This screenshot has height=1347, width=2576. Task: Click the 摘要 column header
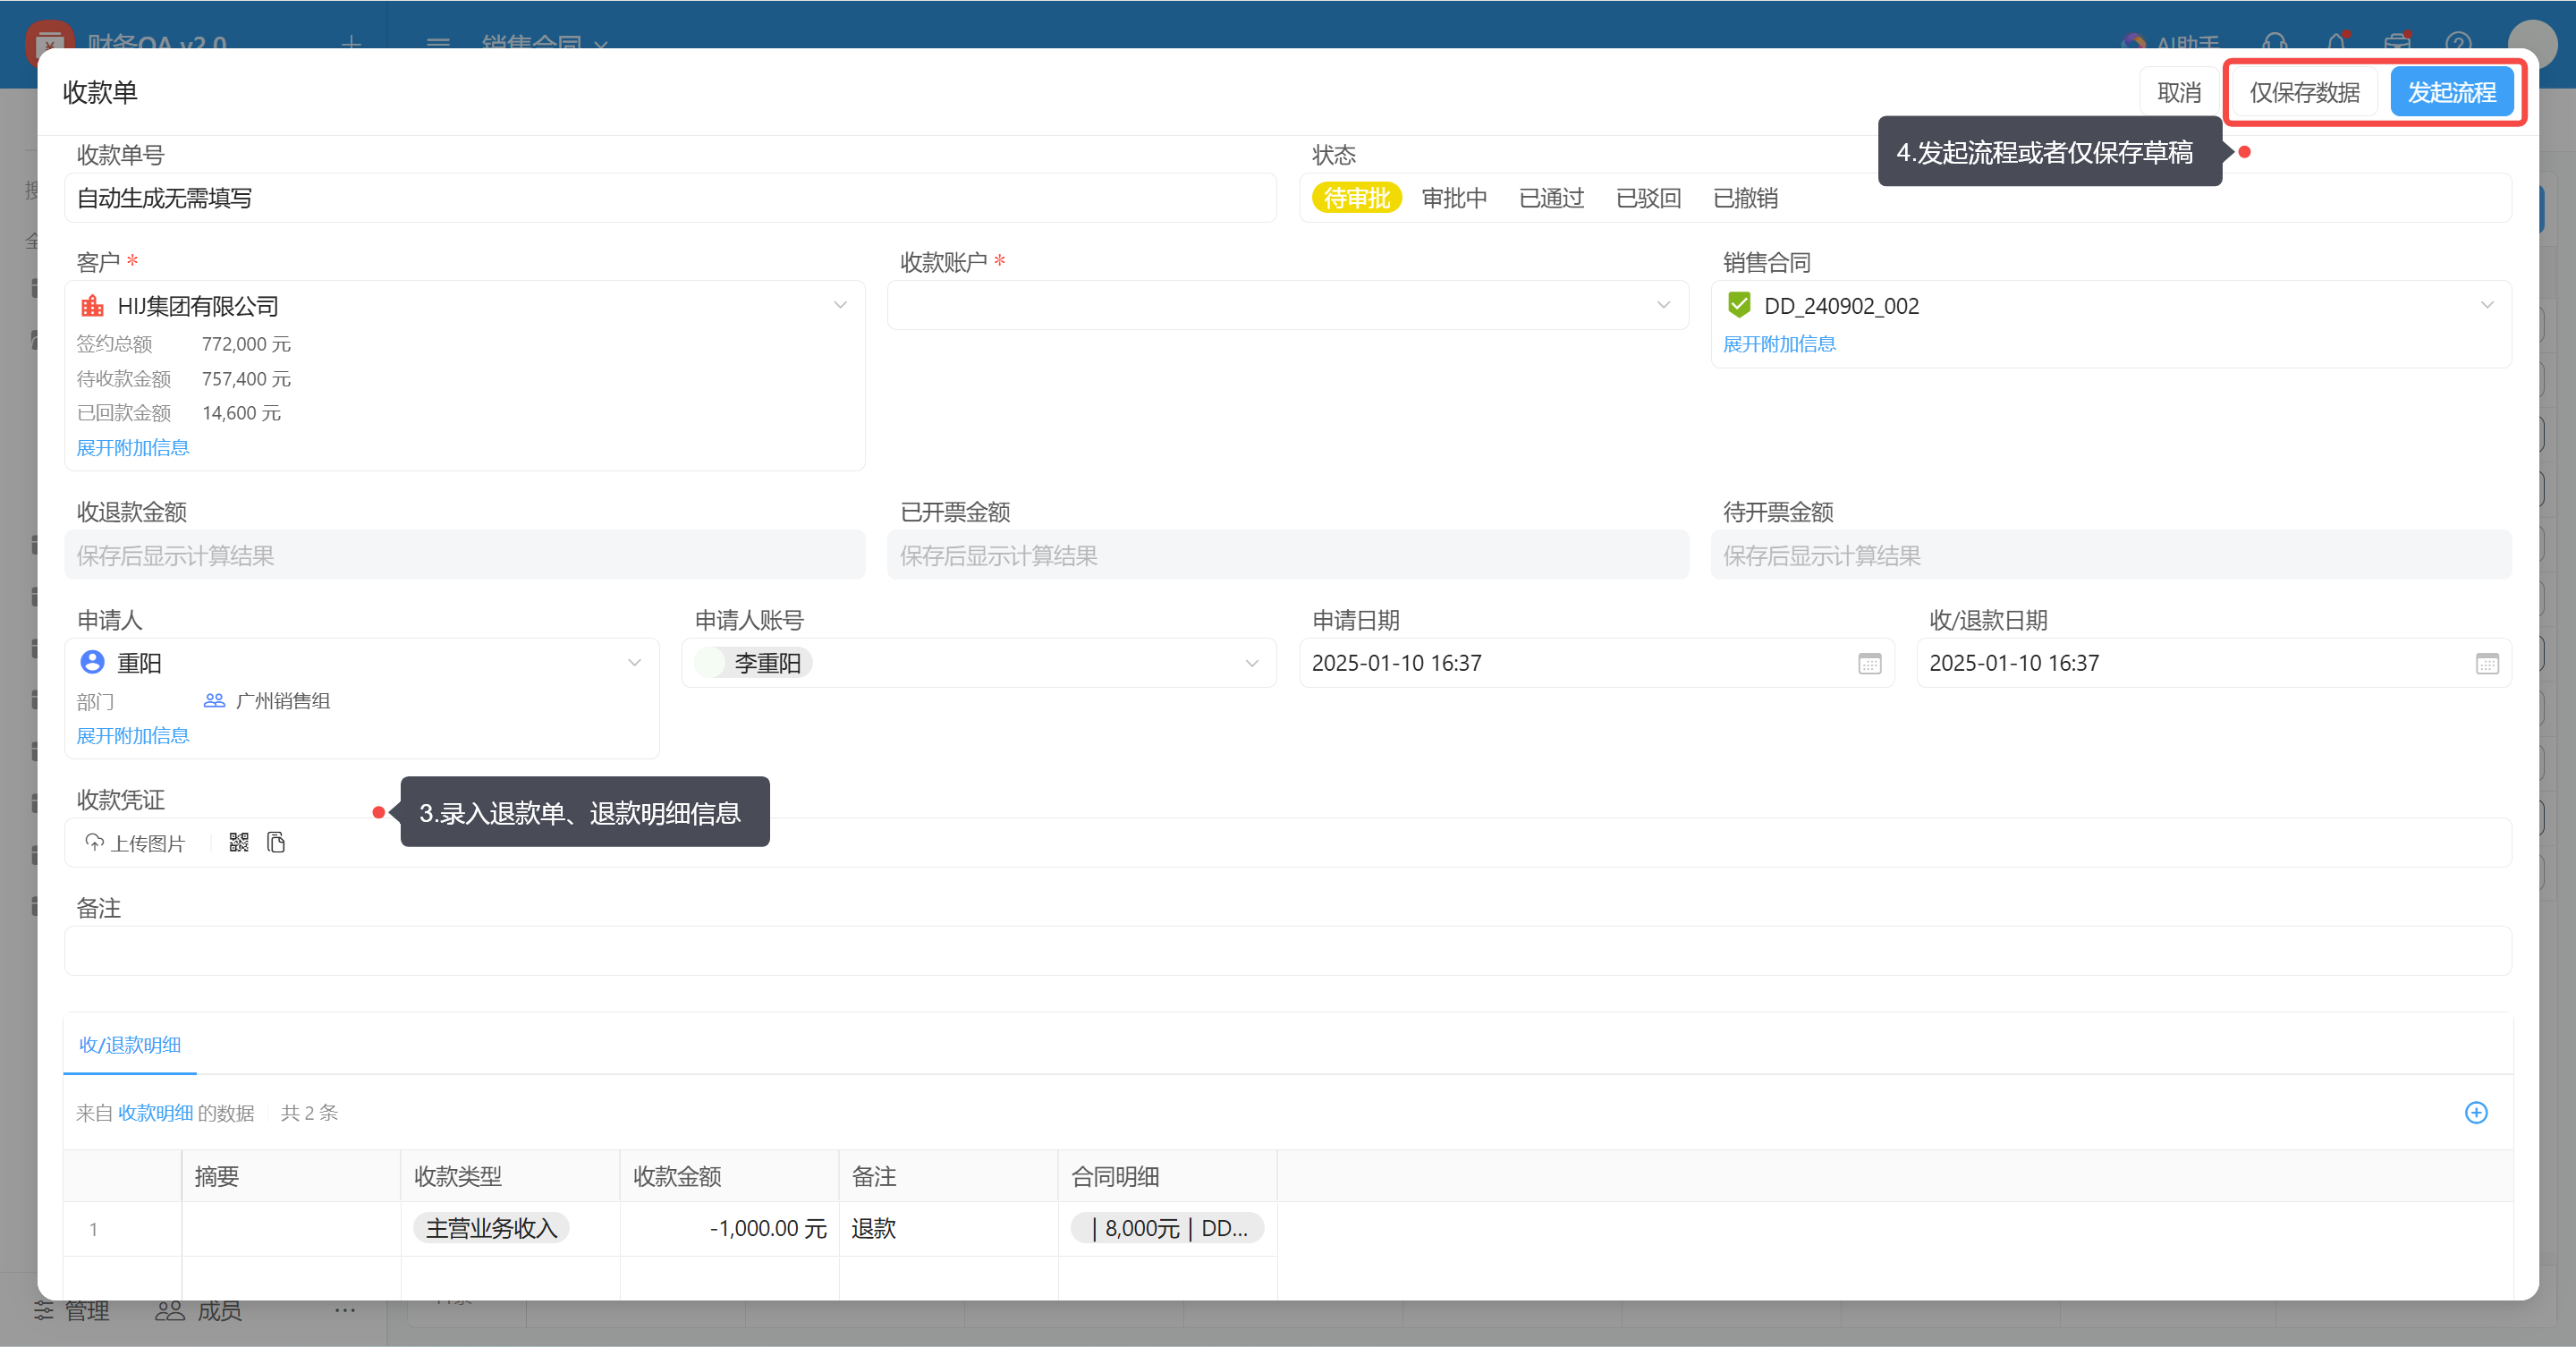click(x=291, y=1176)
